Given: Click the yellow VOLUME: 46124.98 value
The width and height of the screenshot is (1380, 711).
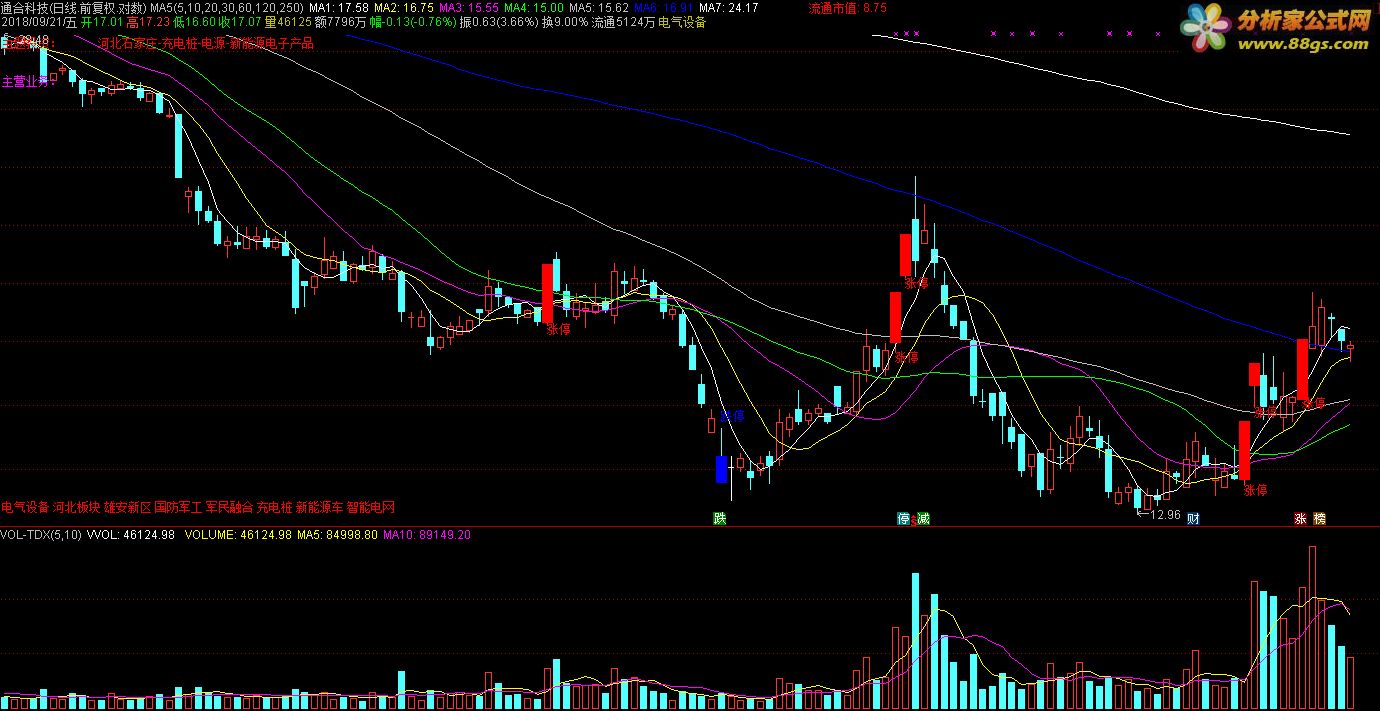Looking at the screenshot, I should point(238,535).
